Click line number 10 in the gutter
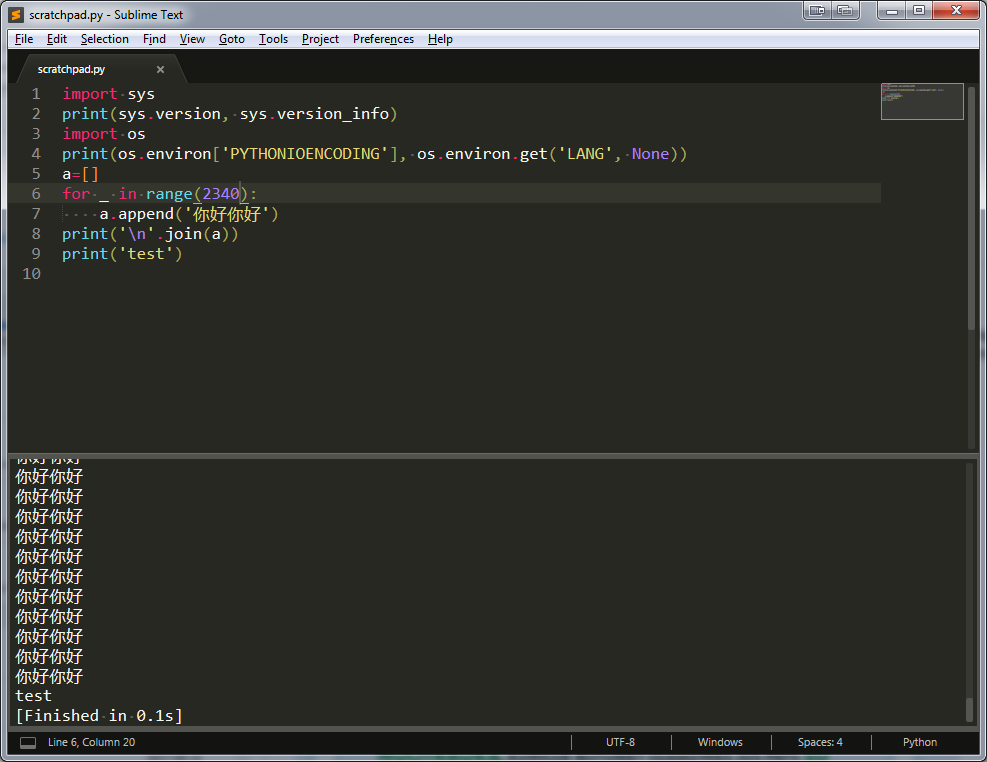The width and height of the screenshot is (987, 762). [31, 274]
